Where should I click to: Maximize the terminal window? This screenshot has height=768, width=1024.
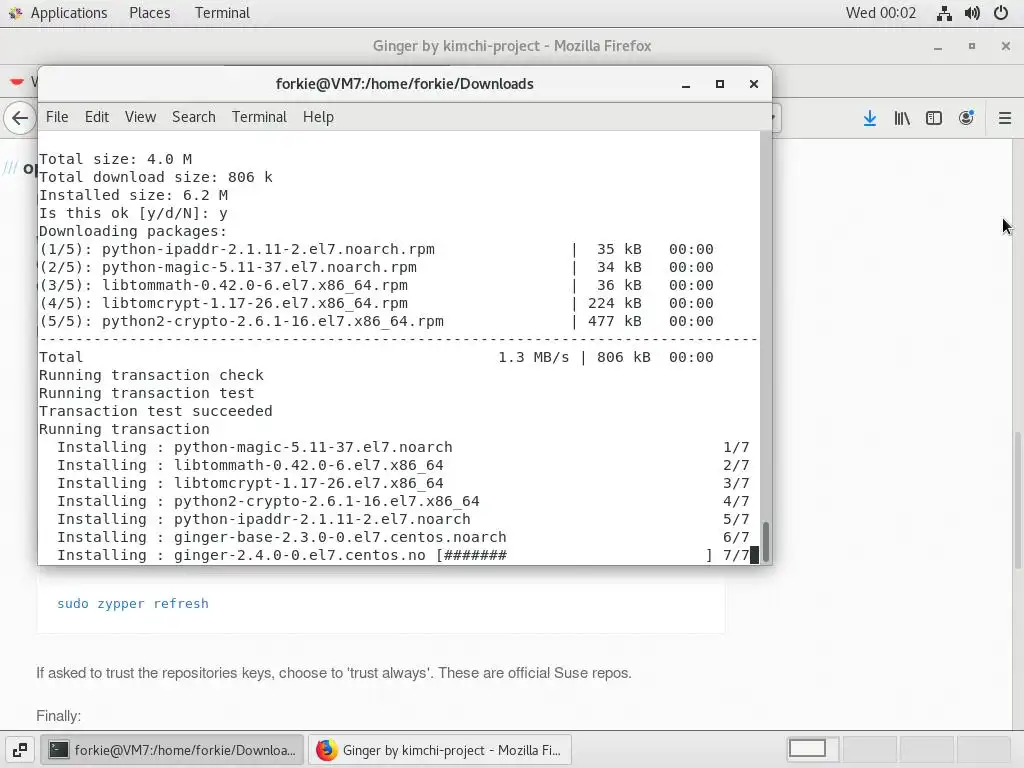pyautogui.click(x=720, y=84)
